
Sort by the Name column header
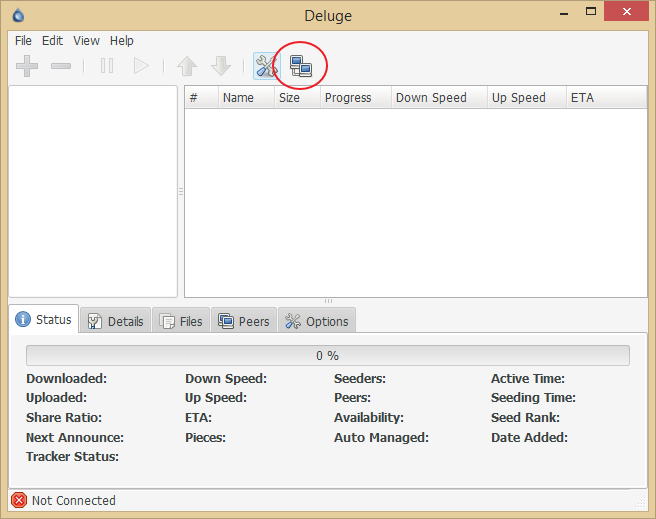click(x=246, y=97)
